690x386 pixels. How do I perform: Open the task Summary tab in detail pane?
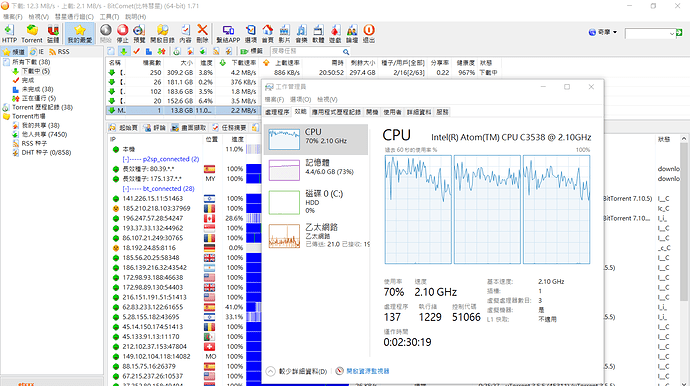tap(229, 128)
